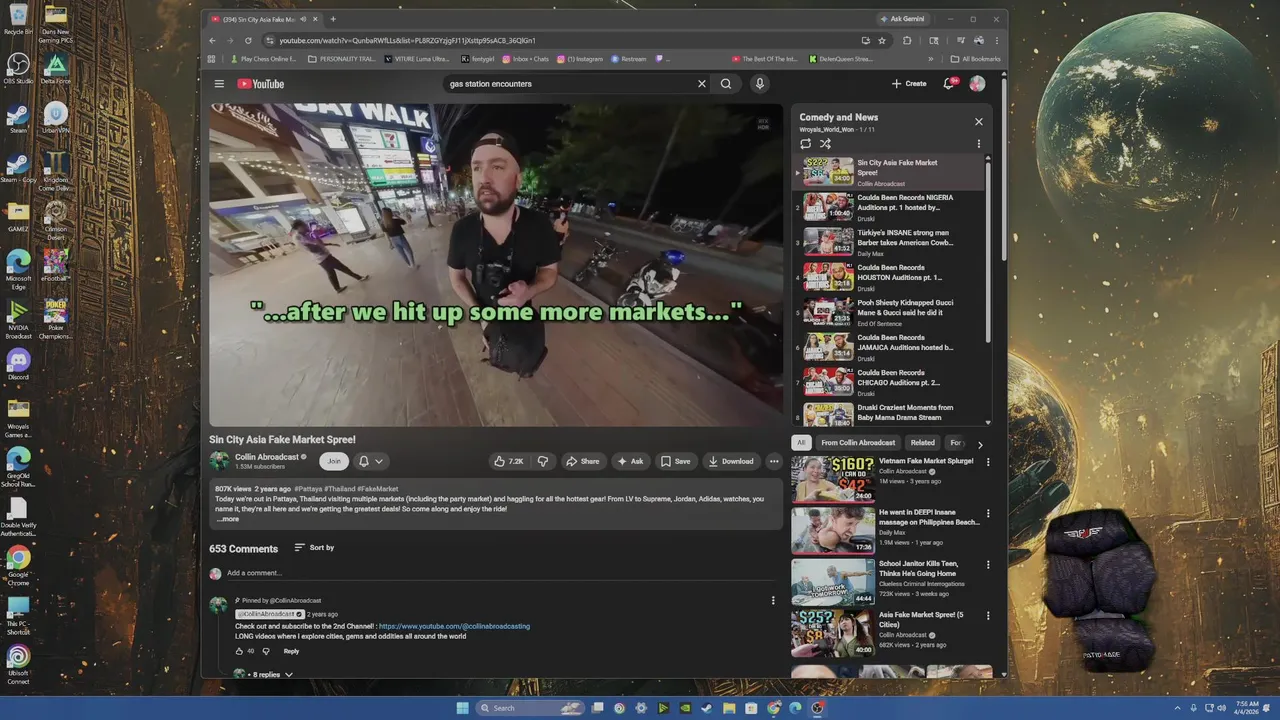Click Ask Gemini in the title bar
This screenshot has width=1280, height=720.
tap(902, 19)
